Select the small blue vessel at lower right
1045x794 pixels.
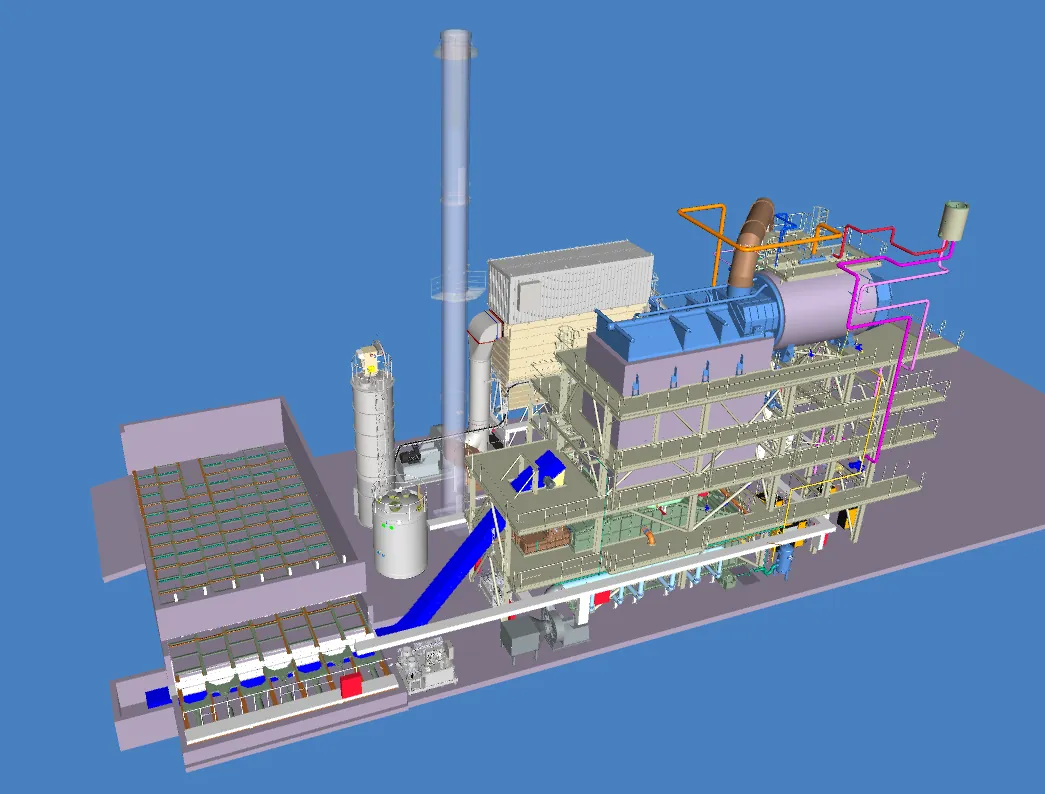pyautogui.click(x=784, y=560)
